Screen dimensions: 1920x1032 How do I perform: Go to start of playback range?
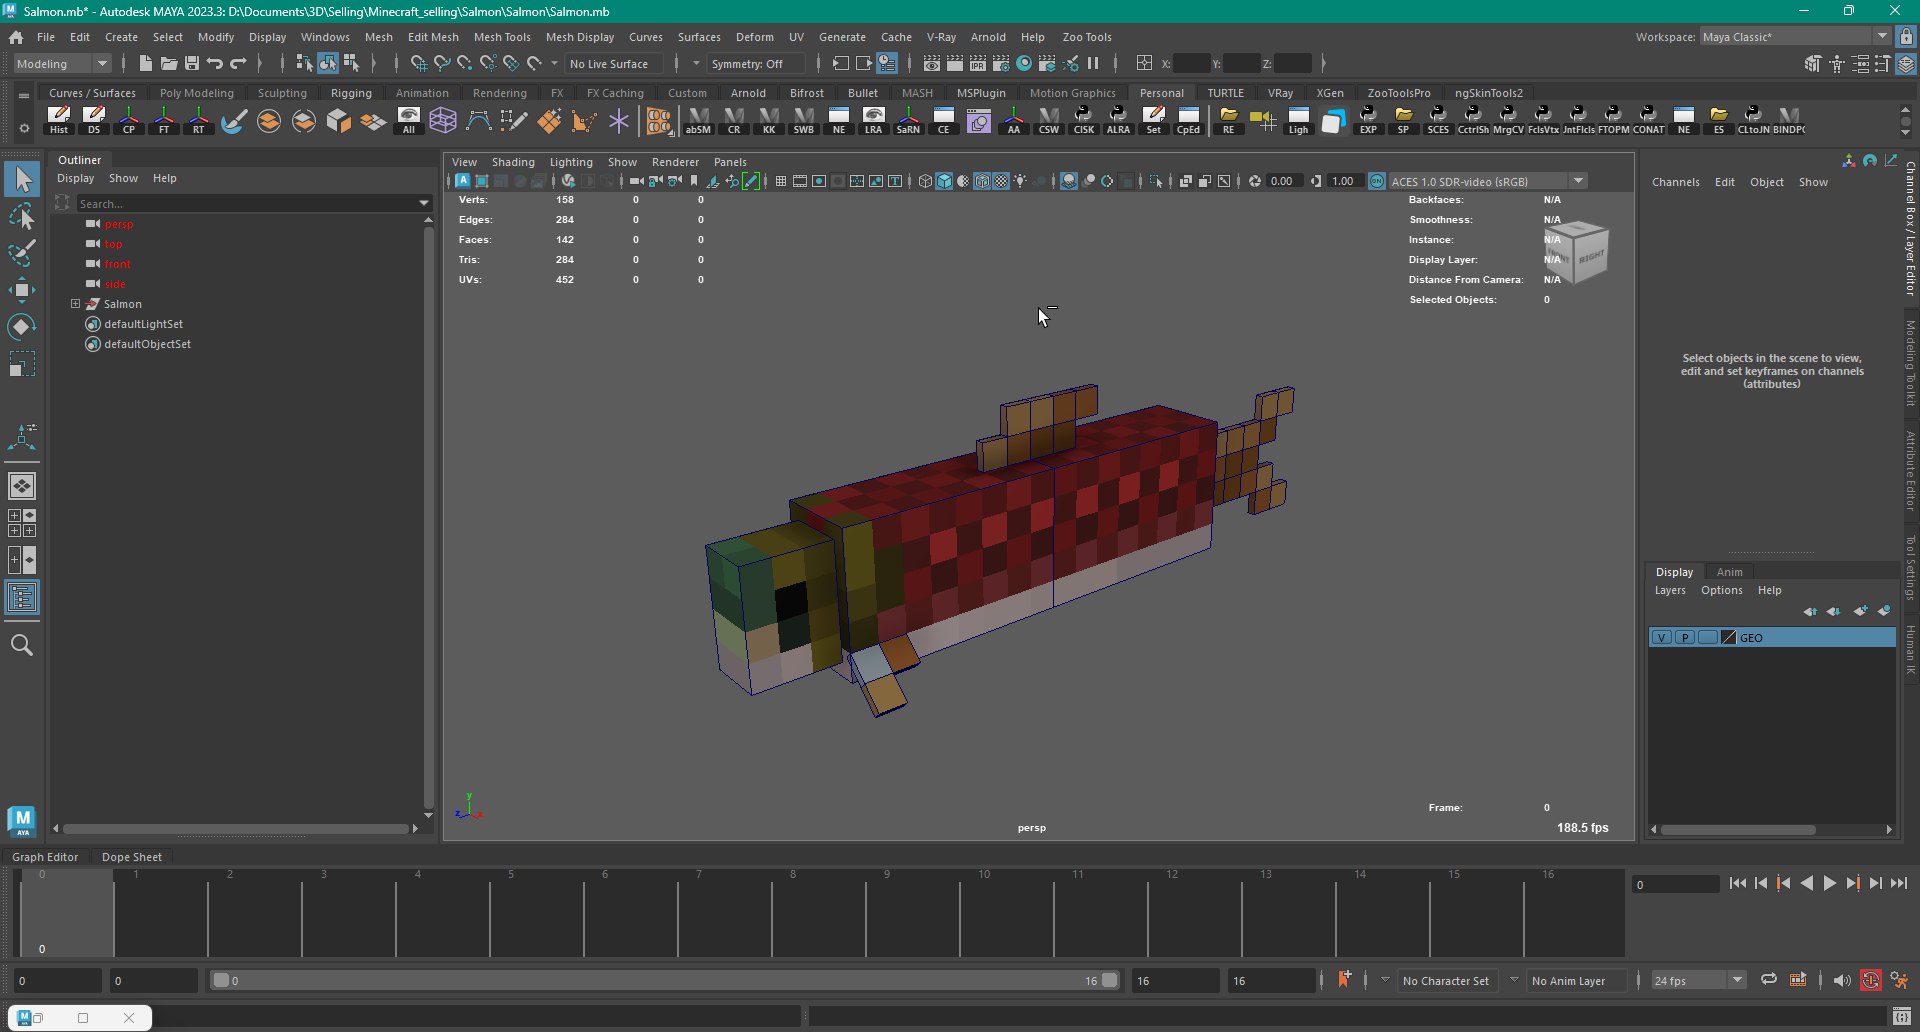[1737, 883]
